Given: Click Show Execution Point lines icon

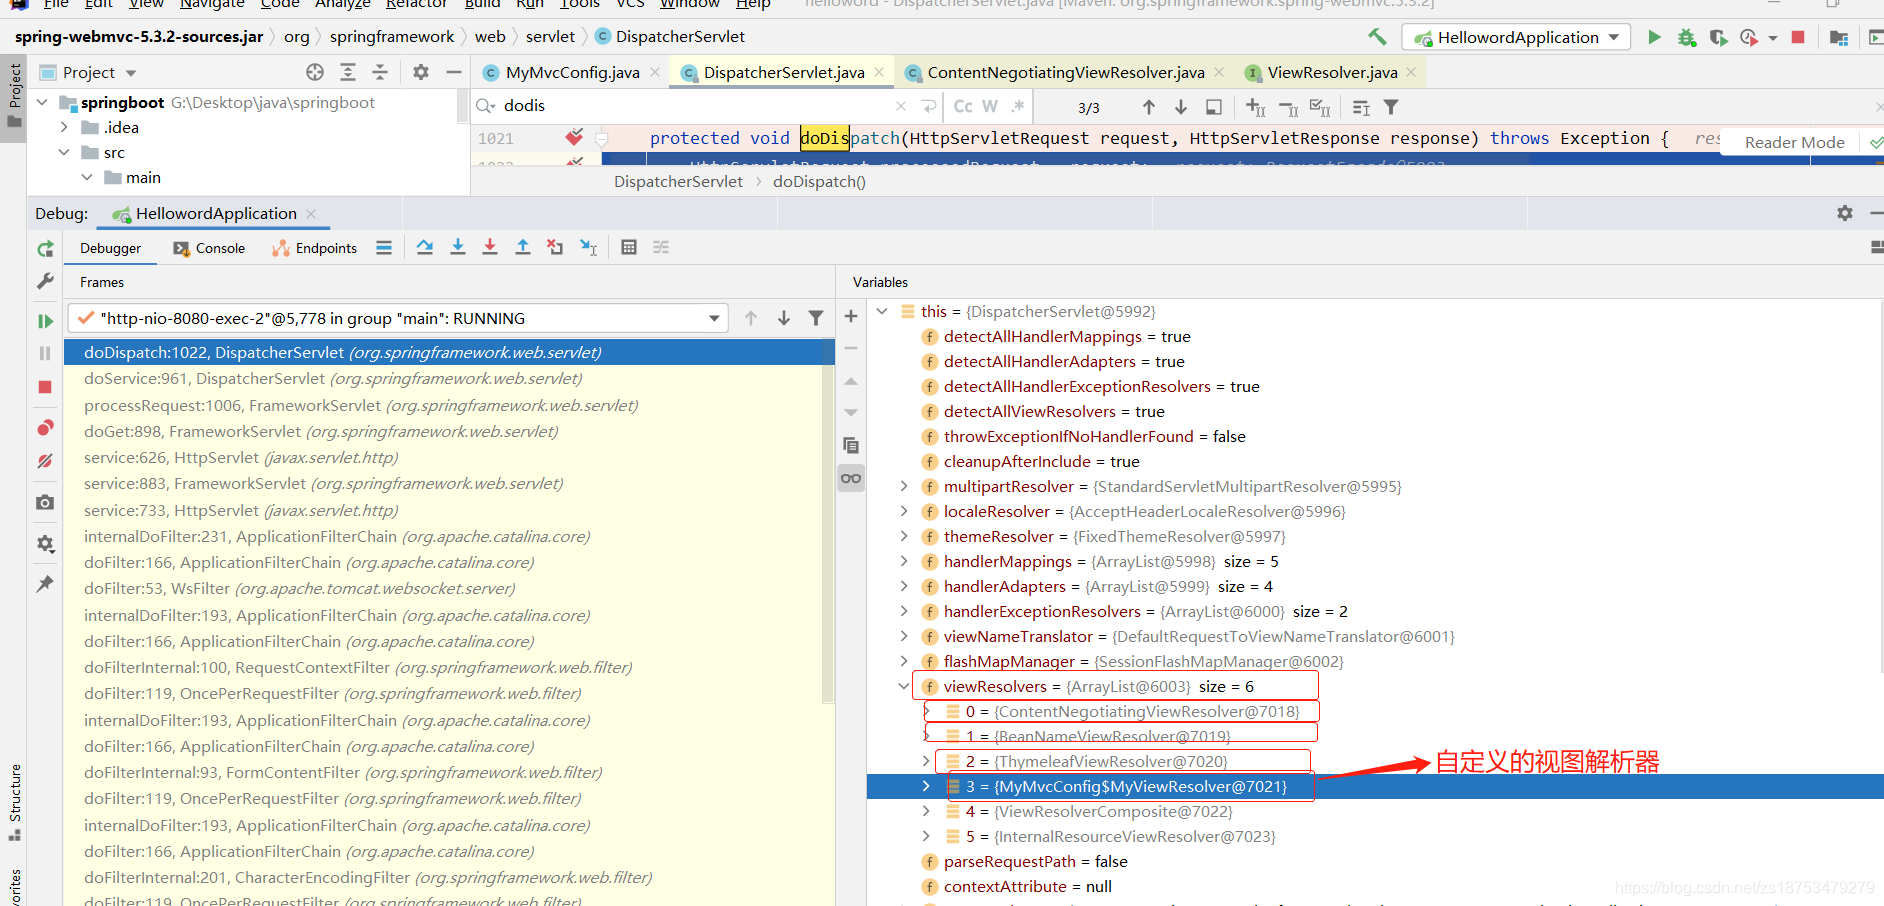Looking at the screenshot, I should click(x=384, y=248).
